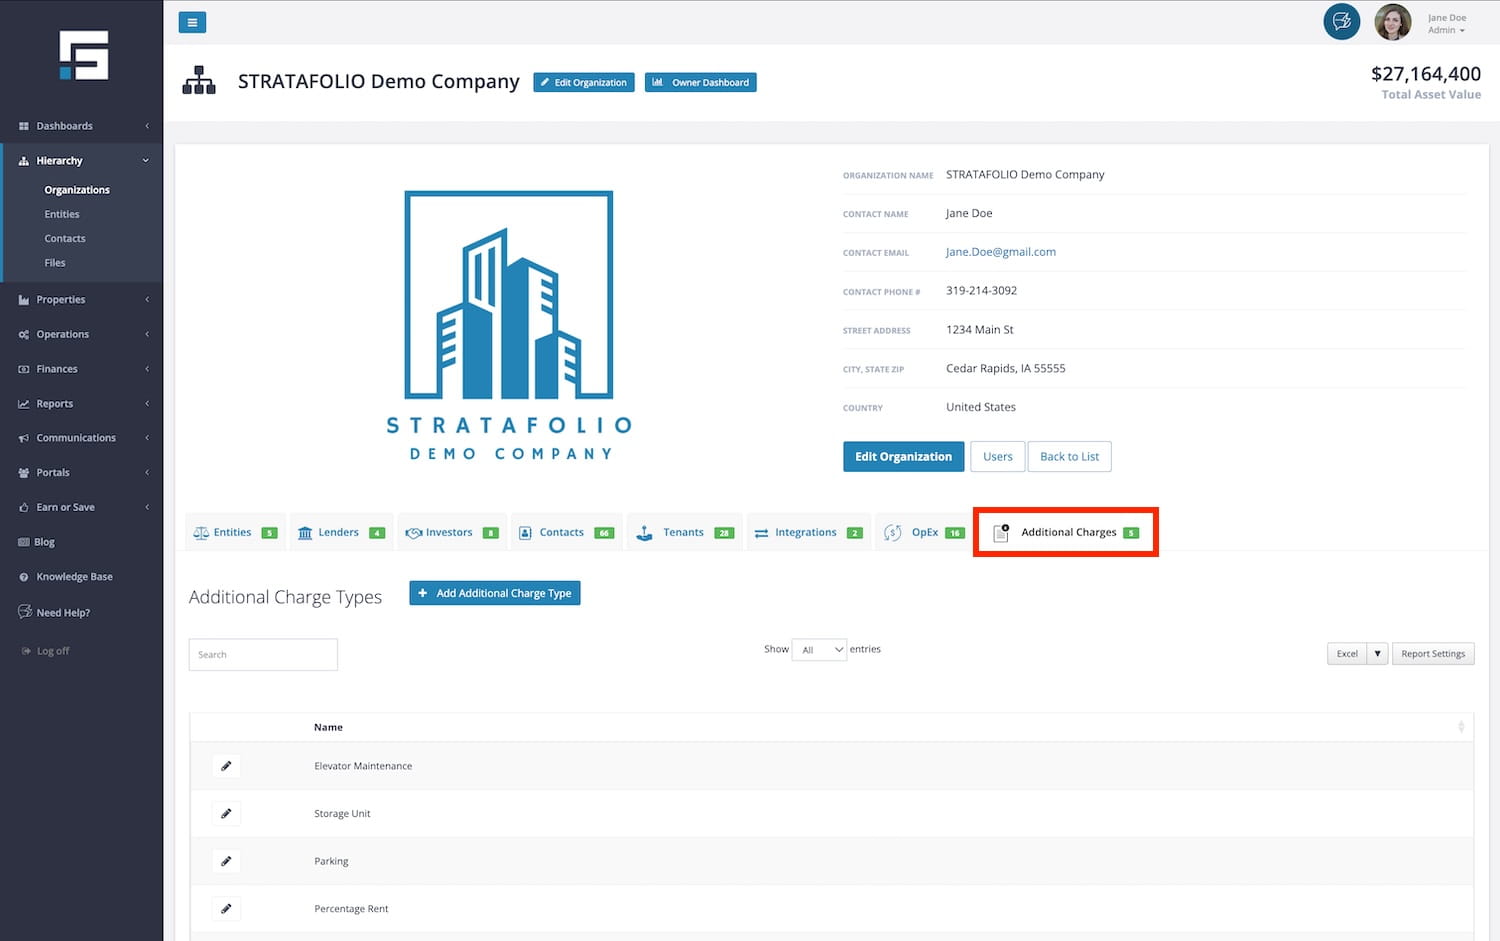Open the chat support icon in header
The height and width of the screenshot is (941, 1500).
1341,21
